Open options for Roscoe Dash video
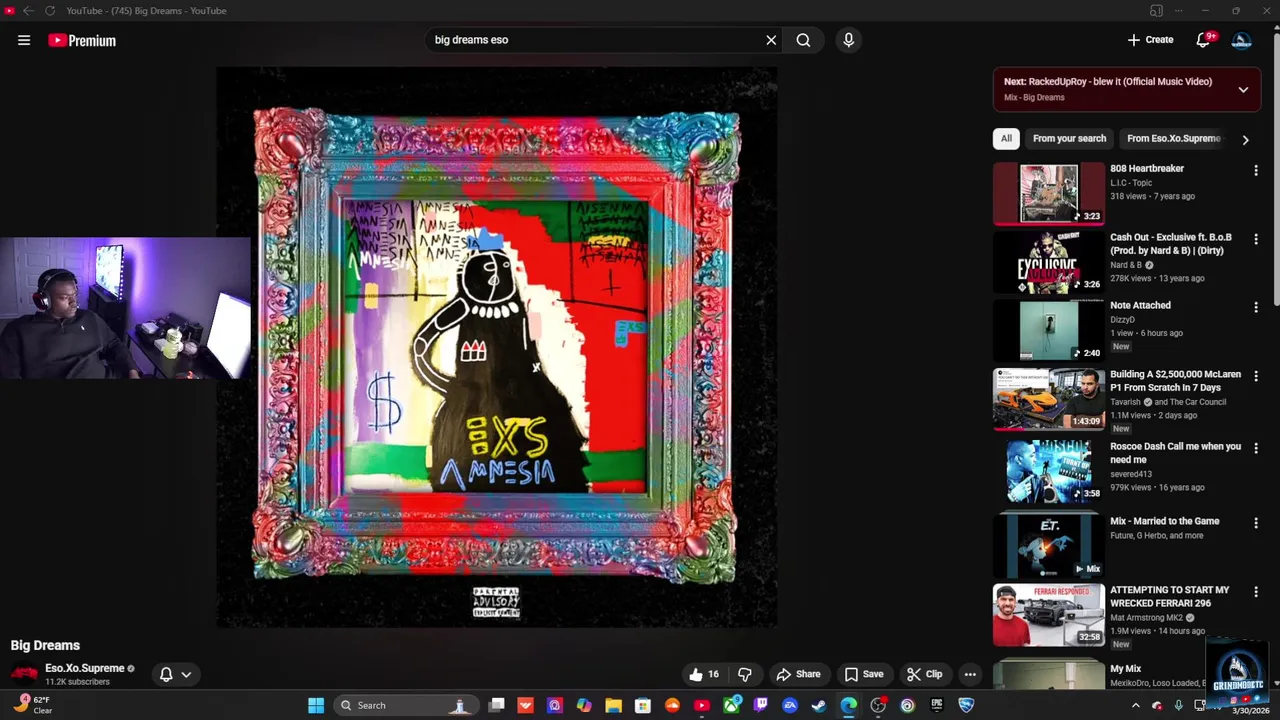 point(1256,449)
